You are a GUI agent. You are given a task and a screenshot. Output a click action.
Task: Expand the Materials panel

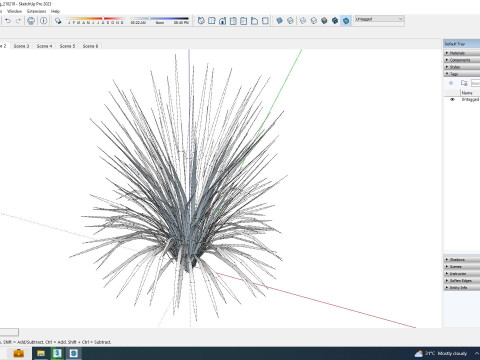462,53
